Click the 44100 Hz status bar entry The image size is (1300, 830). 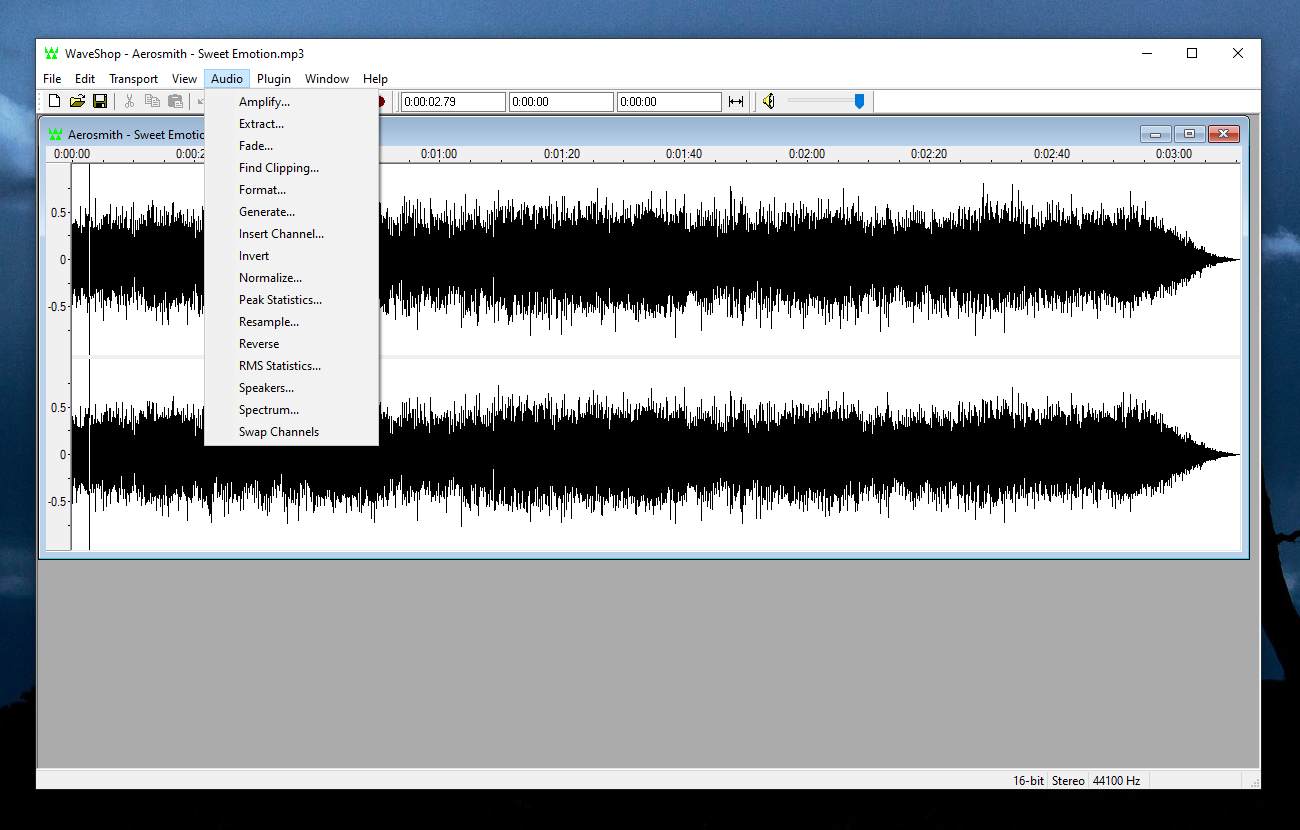tap(1116, 780)
